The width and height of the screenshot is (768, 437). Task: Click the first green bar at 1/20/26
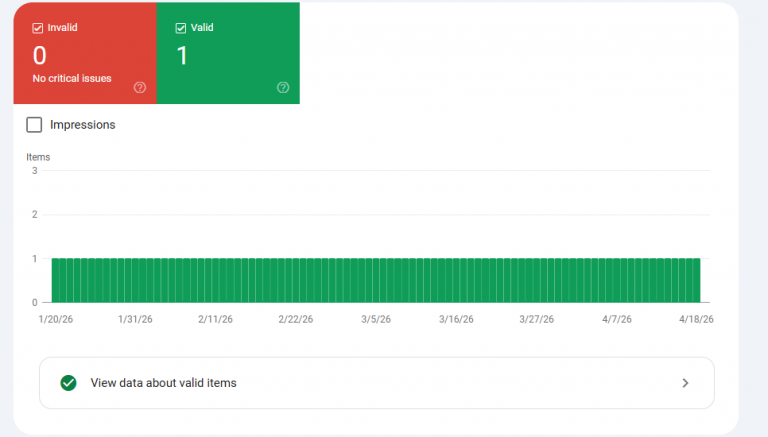coord(55,280)
